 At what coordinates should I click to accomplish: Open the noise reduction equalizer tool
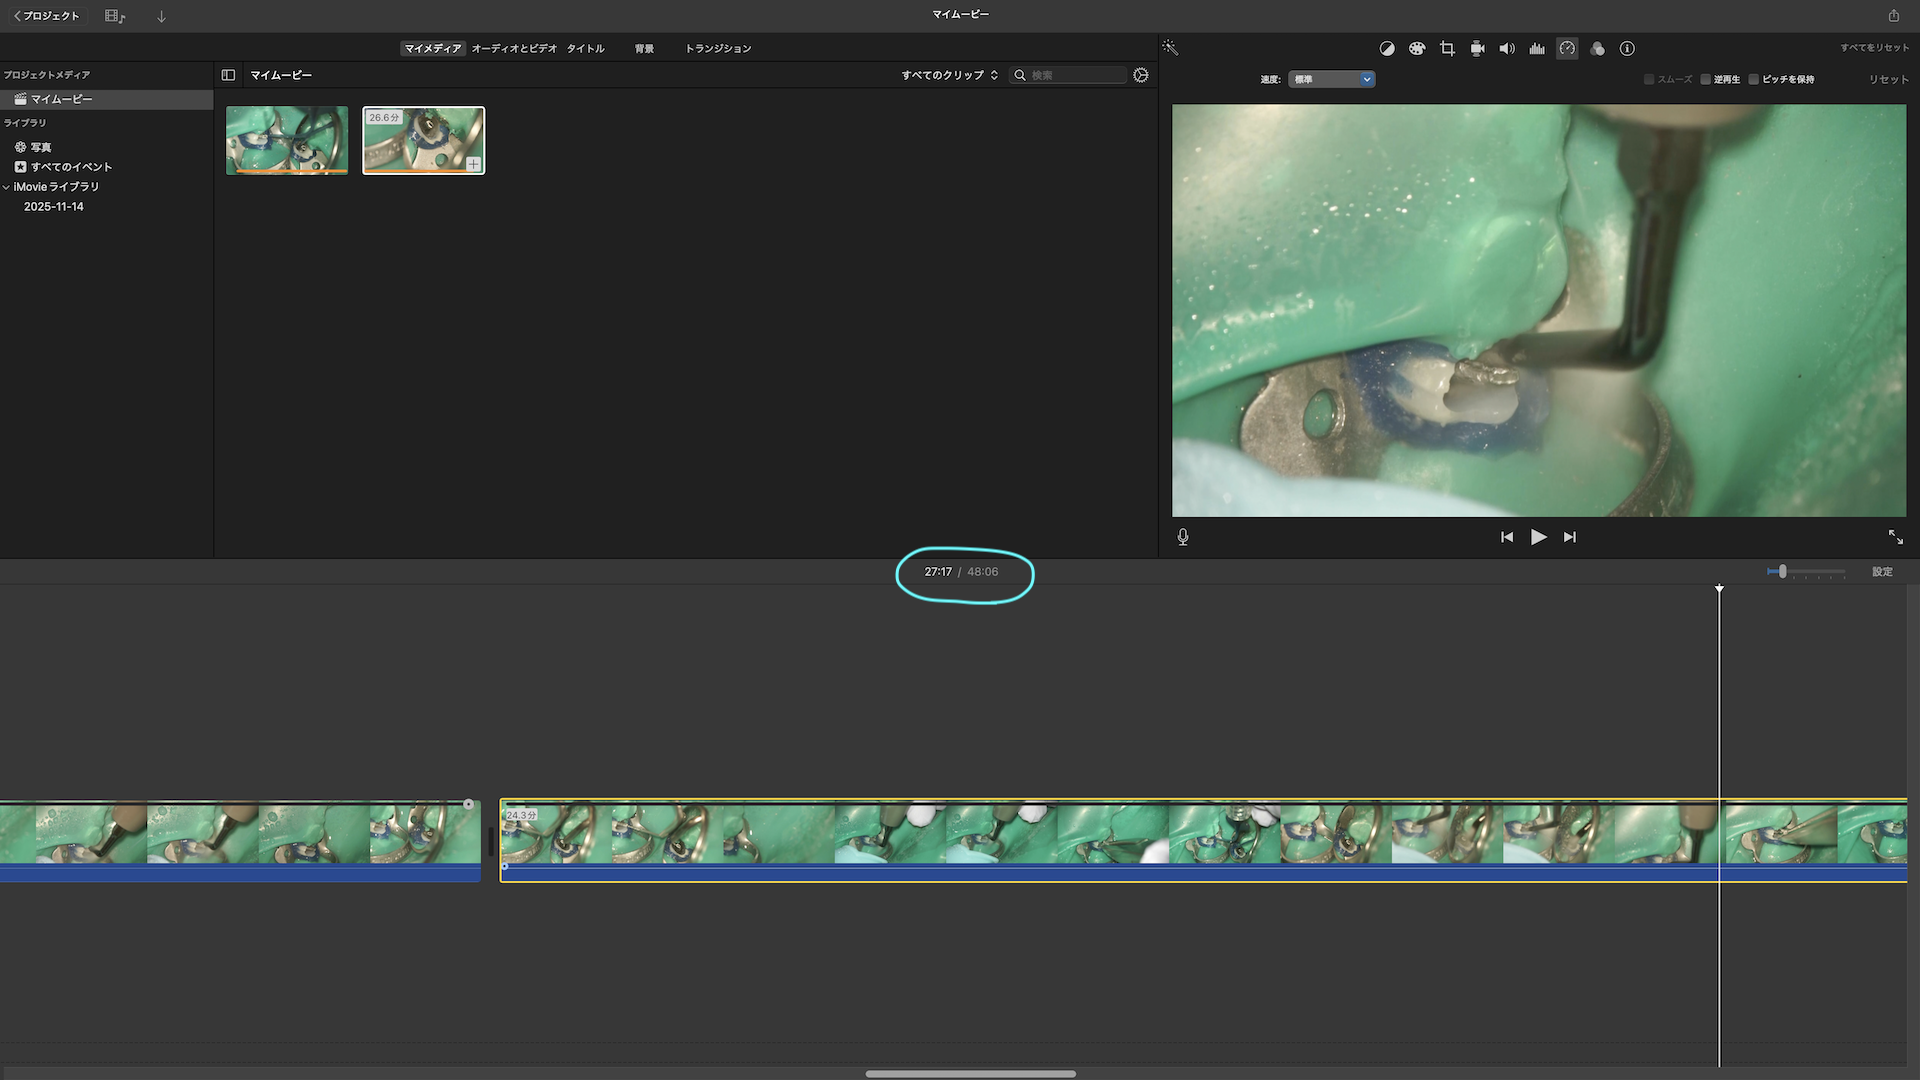click(x=1537, y=48)
